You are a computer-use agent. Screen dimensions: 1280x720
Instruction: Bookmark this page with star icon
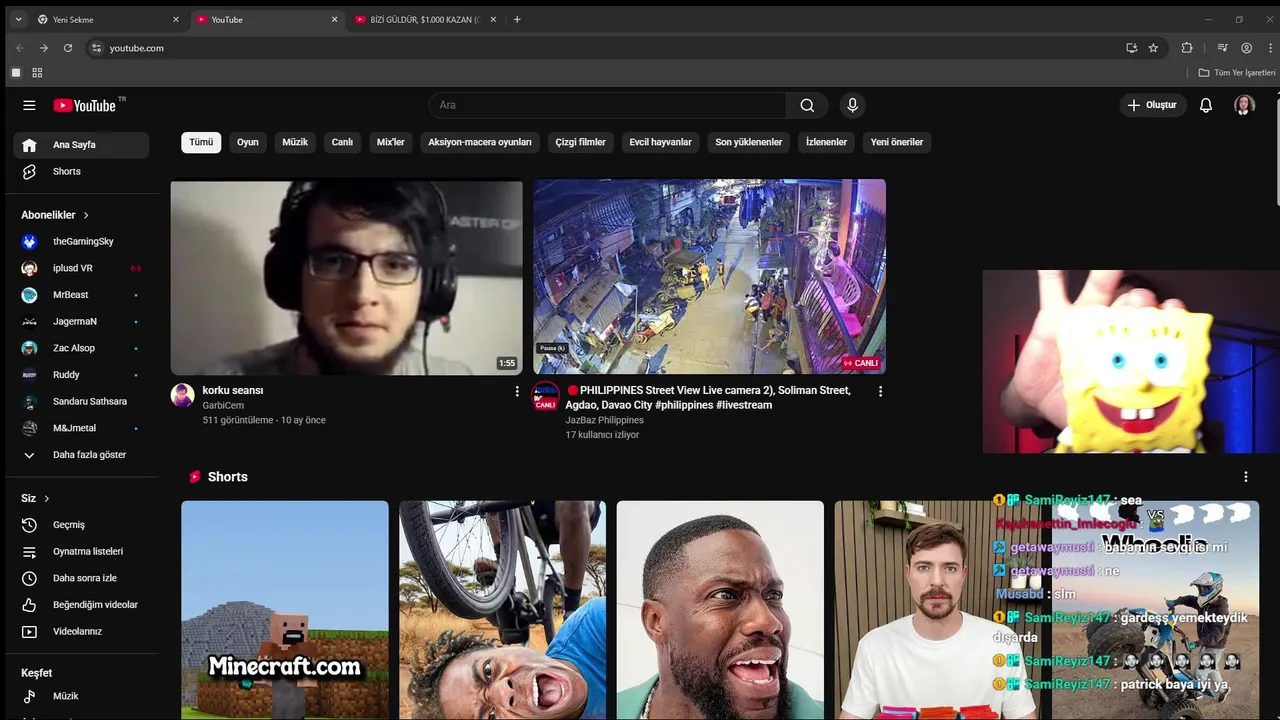(1153, 48)
